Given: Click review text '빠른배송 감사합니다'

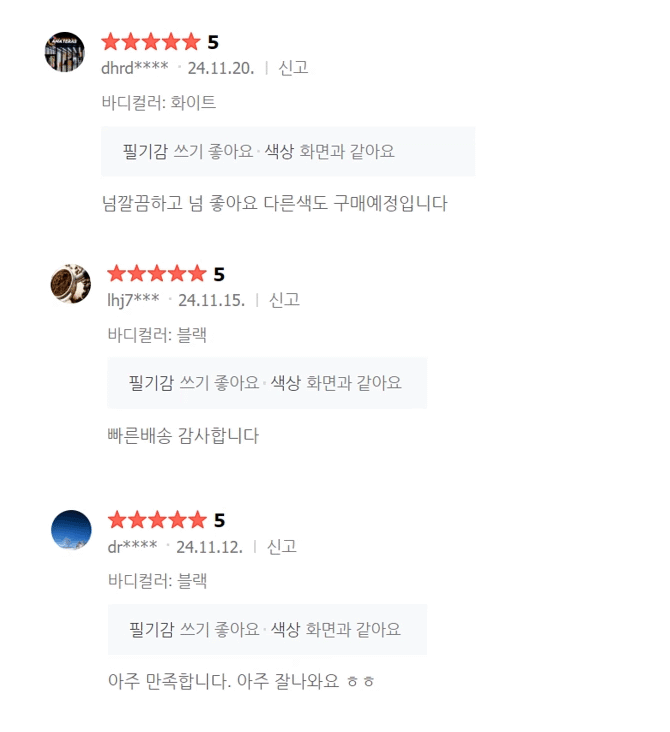Looking at the screenshot, I should tap(183, 435).
